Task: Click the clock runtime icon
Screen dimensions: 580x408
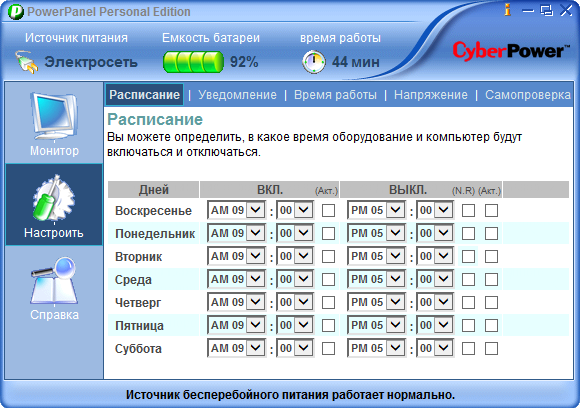Action: coord(314,62)
